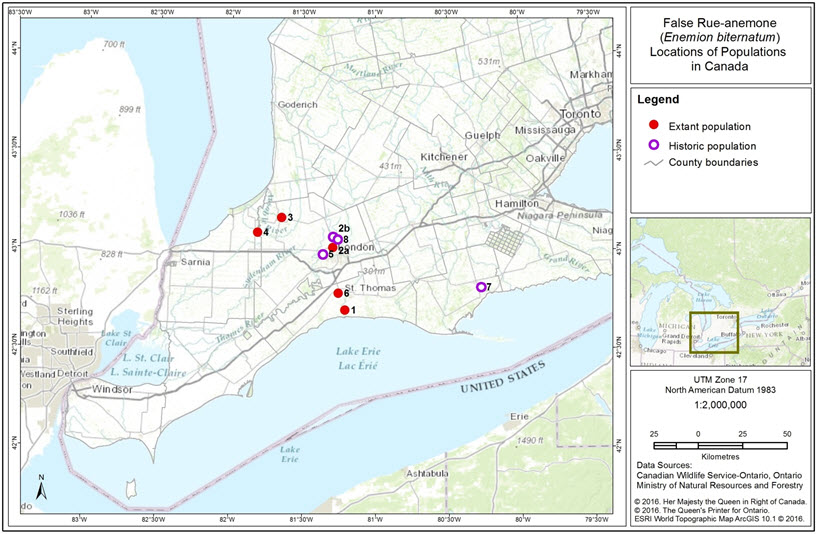Click the False Rue-anemone map title

pyautogui.click(x=720, y=23)
